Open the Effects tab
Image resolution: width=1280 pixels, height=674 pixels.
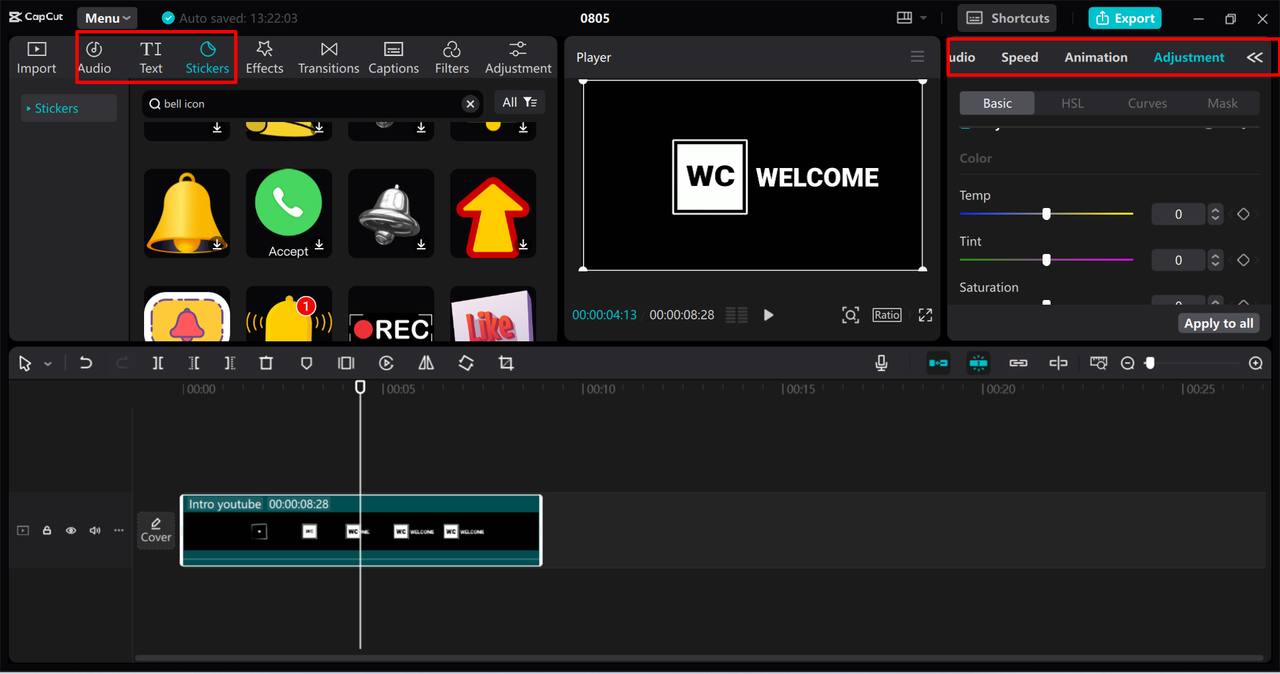(264, 58)
